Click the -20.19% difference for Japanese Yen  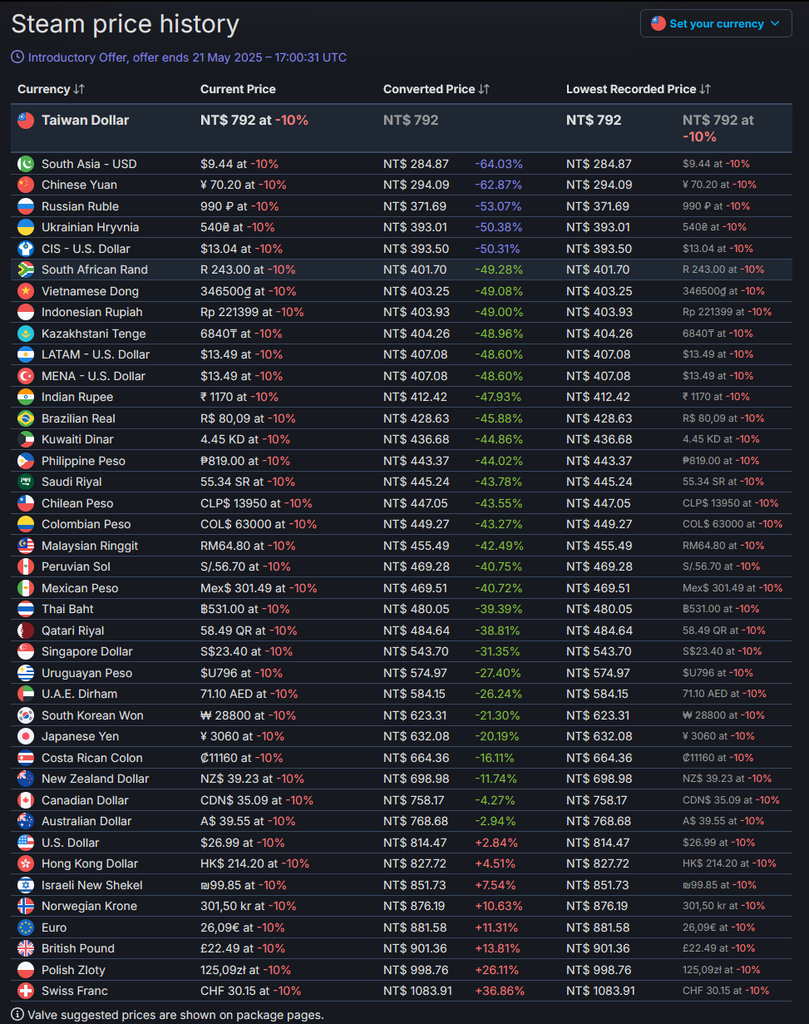497,737
